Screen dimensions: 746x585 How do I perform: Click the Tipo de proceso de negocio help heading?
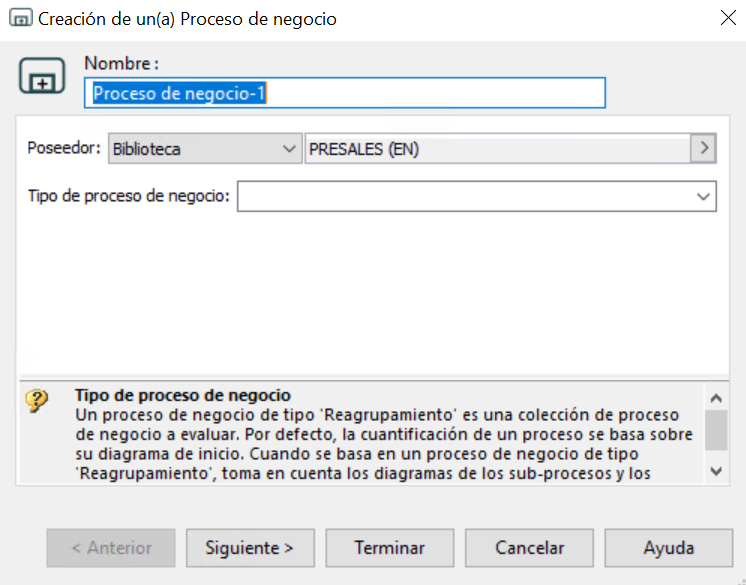(183, 395)
